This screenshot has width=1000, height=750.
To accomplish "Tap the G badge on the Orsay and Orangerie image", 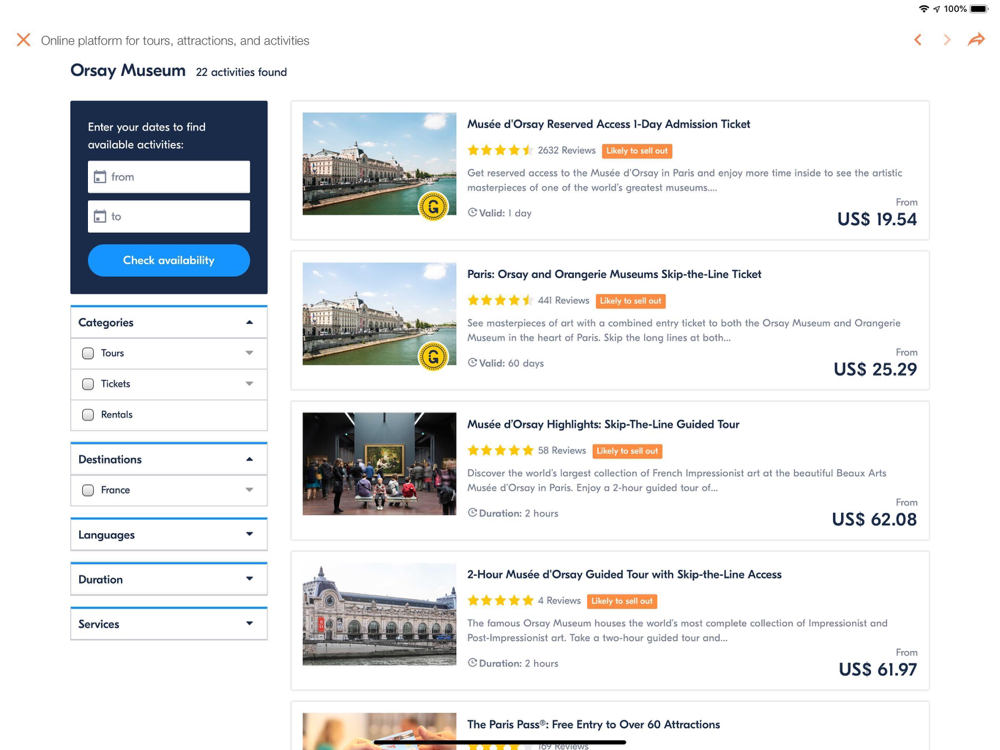I will tap(433, 357).
